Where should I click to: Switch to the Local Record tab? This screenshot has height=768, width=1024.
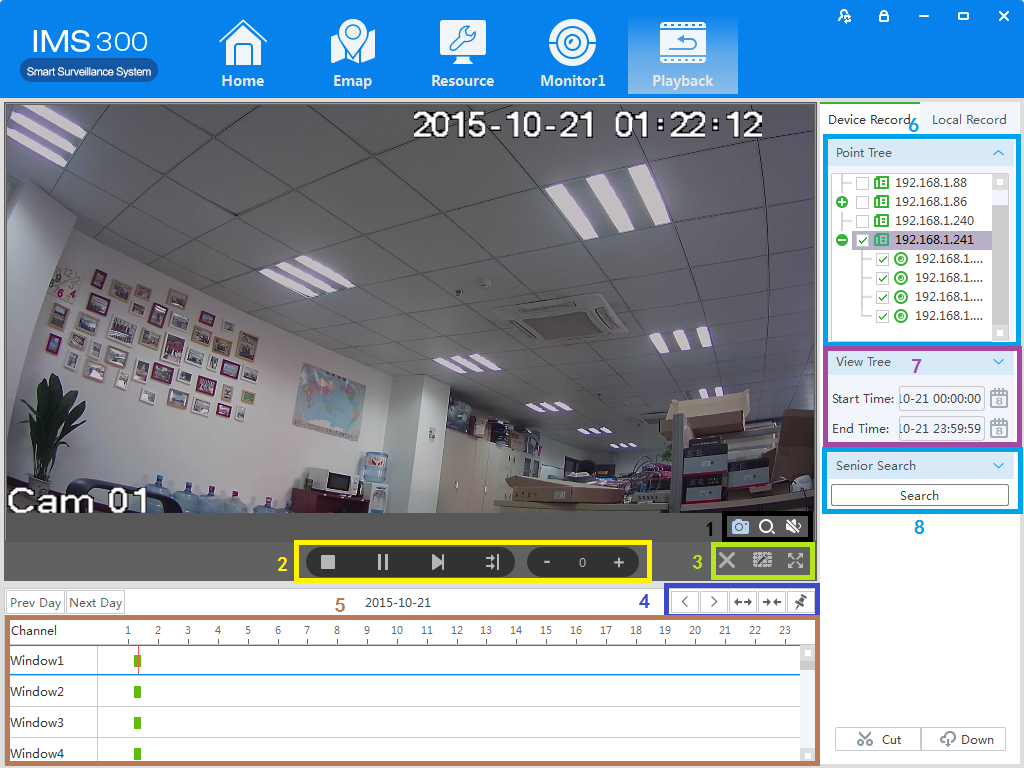click(x=968, y=119)
